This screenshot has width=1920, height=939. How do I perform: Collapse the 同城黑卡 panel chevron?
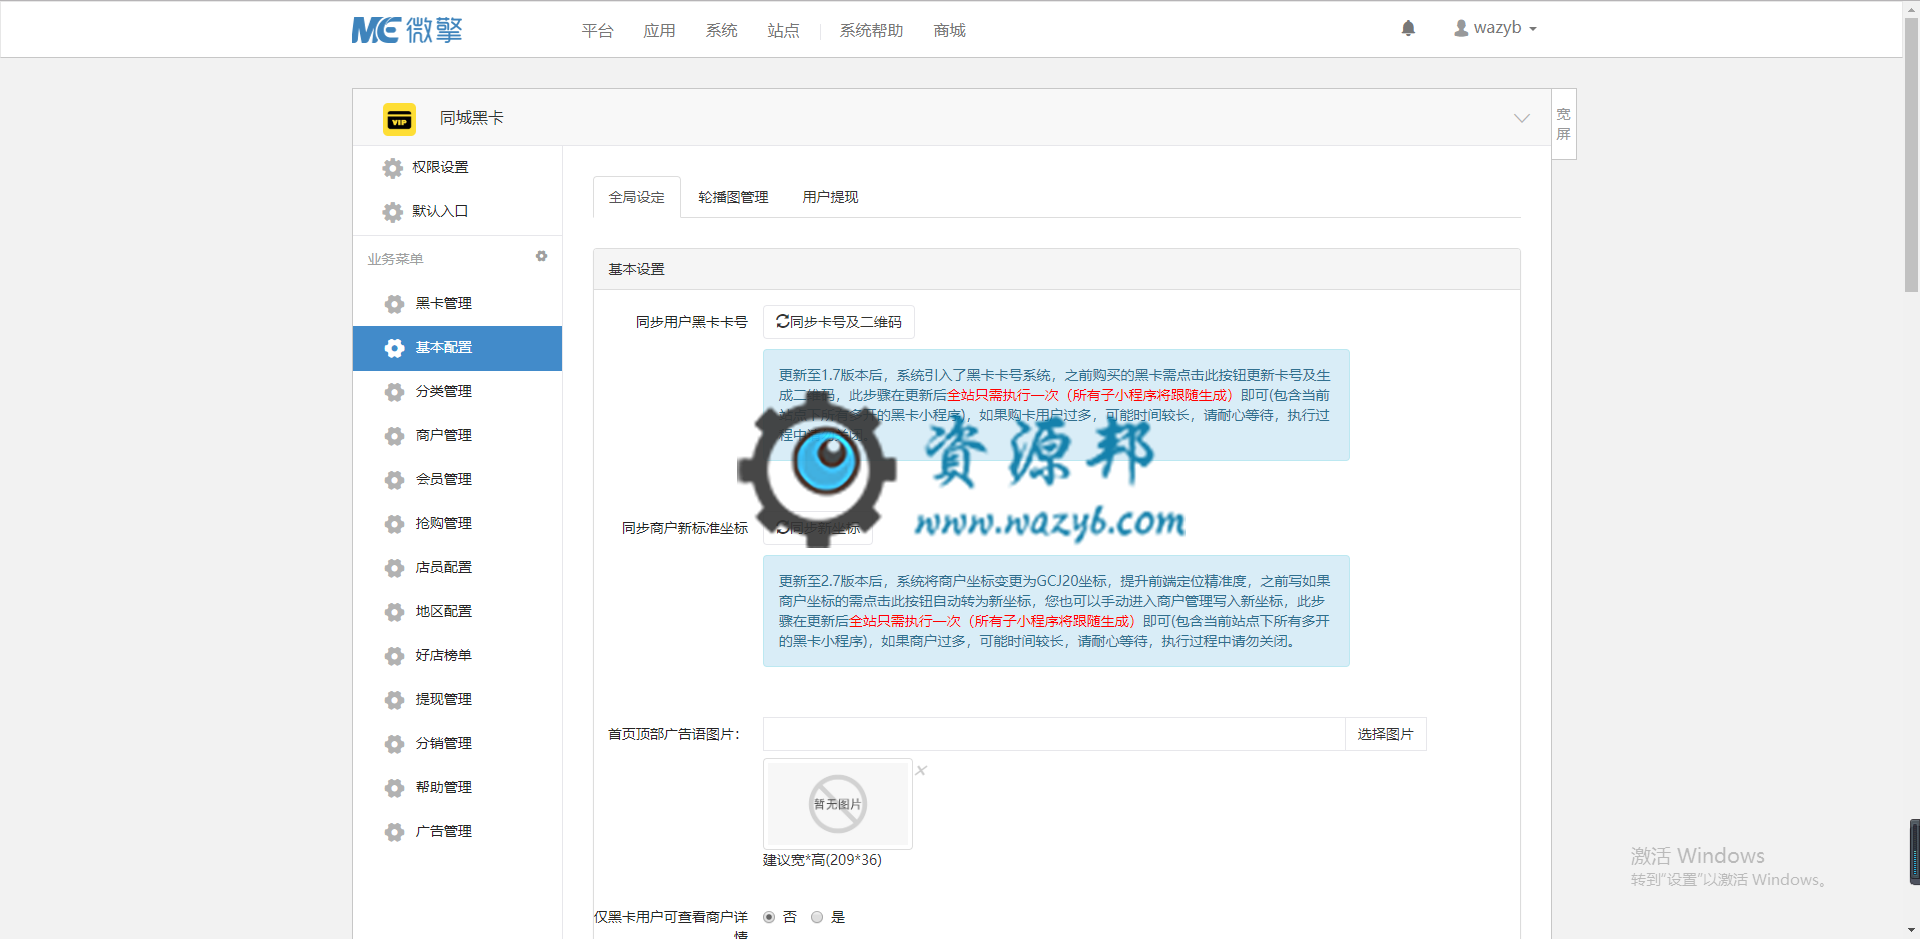point(1522,118)
